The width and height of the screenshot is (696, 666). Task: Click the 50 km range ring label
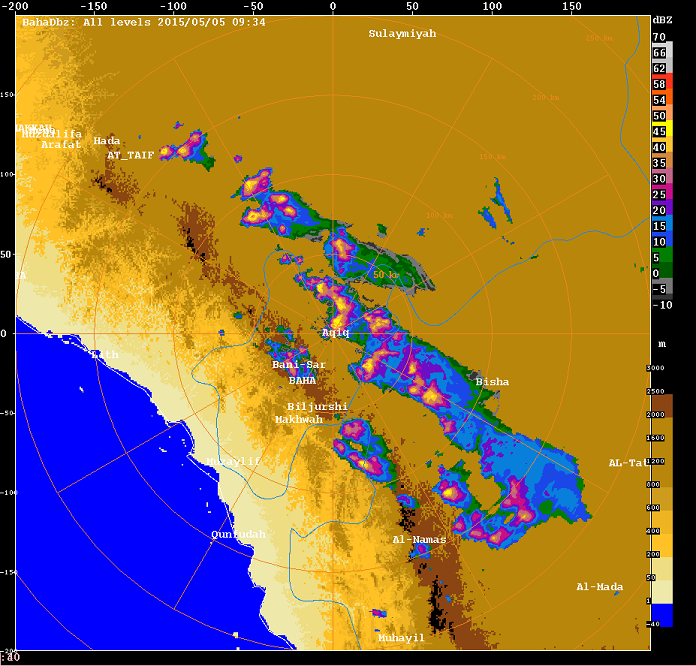(x=385, y=275)
